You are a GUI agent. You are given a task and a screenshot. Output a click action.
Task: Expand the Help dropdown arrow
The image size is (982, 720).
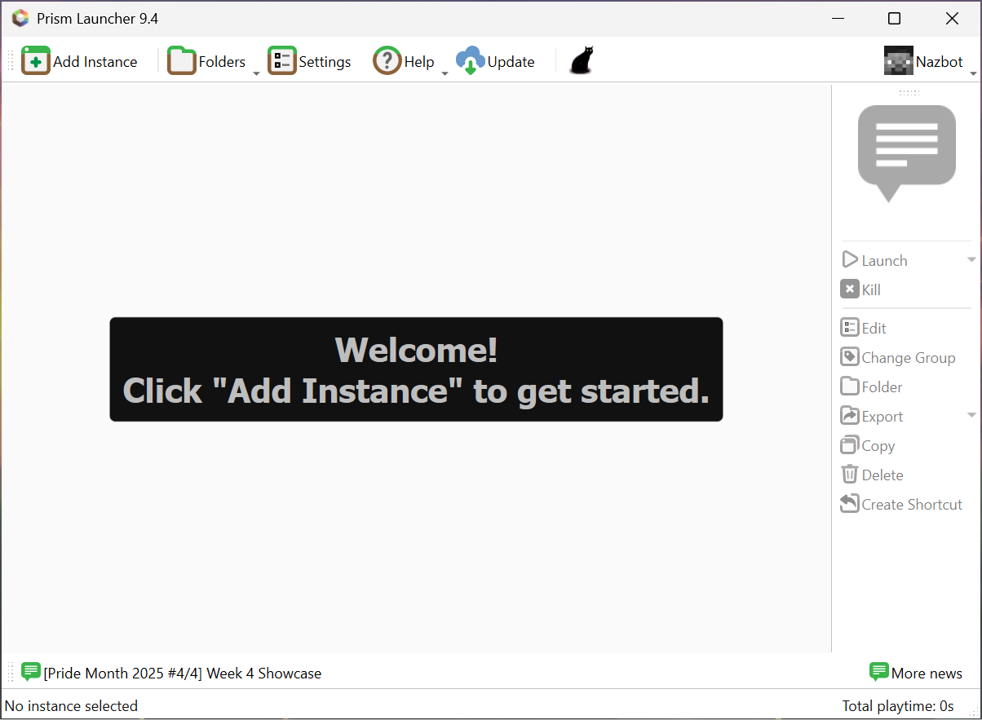444,73
